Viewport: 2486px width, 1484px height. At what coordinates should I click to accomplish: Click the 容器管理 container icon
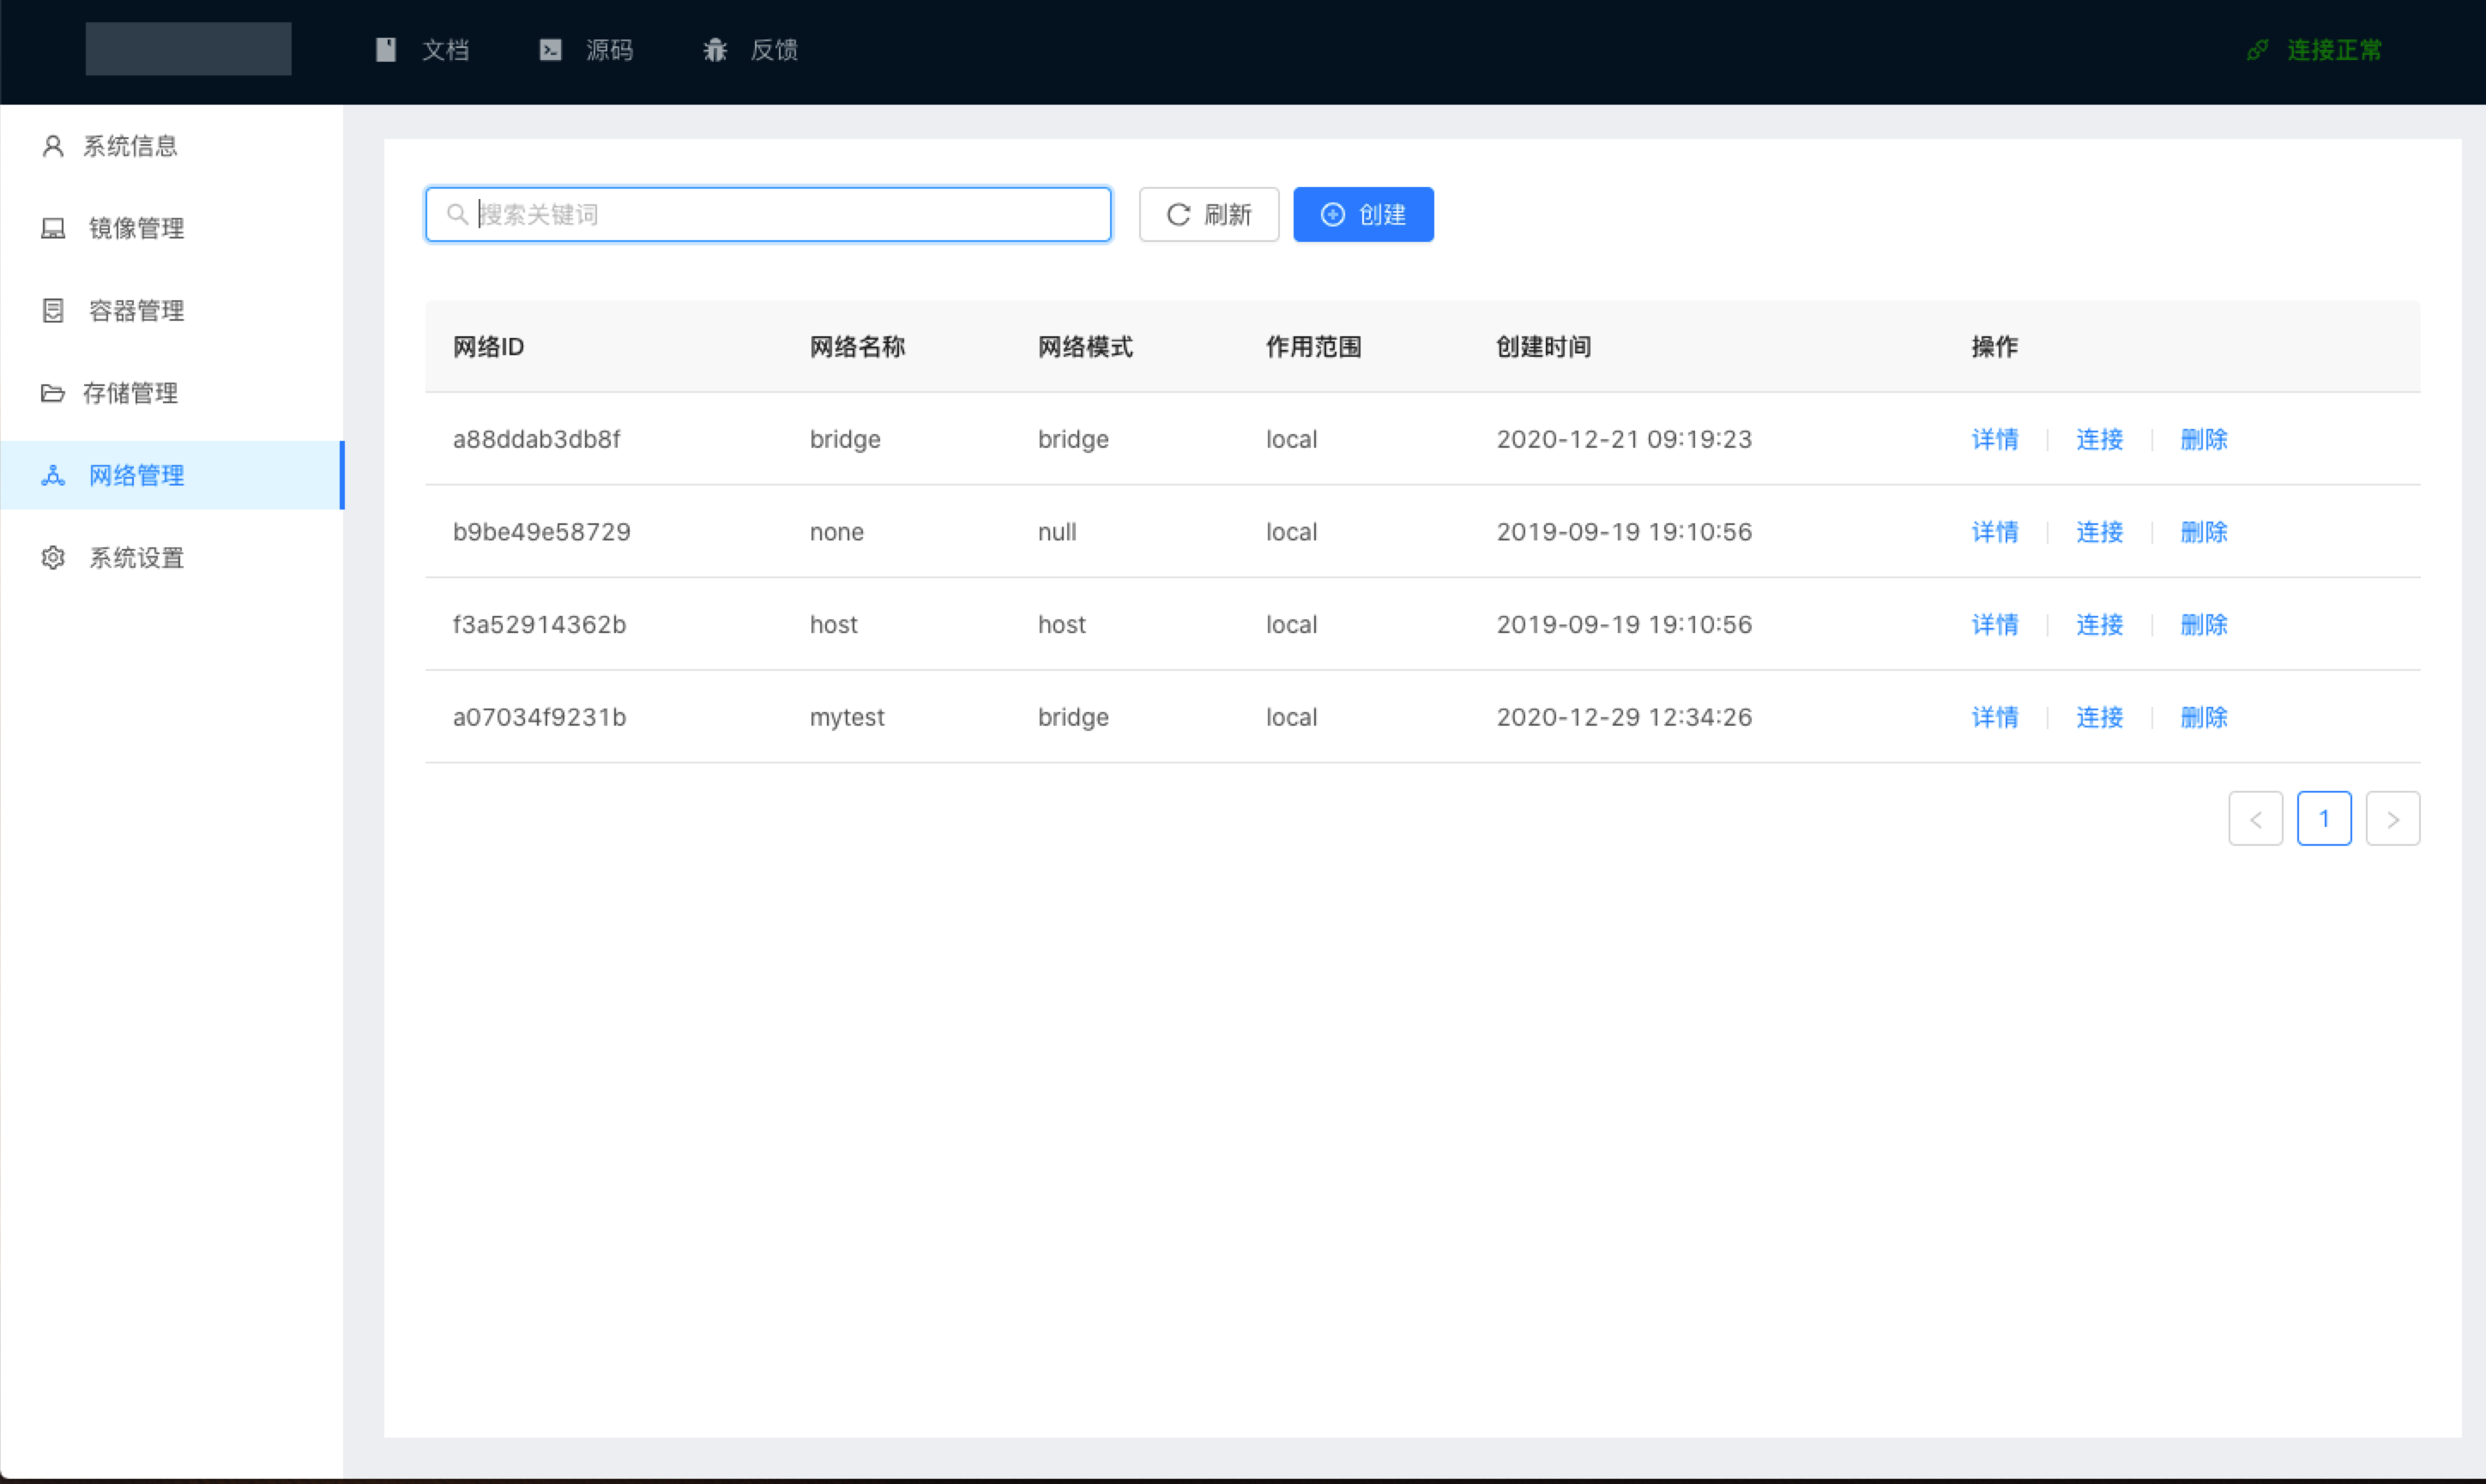click(x=53, y=311)
